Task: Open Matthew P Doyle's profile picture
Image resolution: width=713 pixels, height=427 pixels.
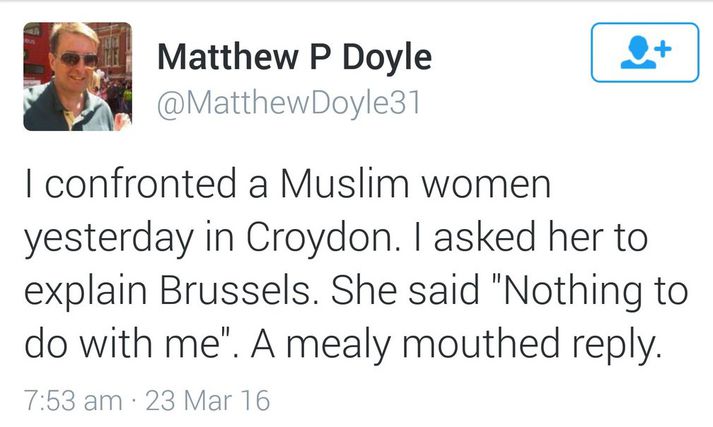Action: pyautogui.click(x=77, y=76)
